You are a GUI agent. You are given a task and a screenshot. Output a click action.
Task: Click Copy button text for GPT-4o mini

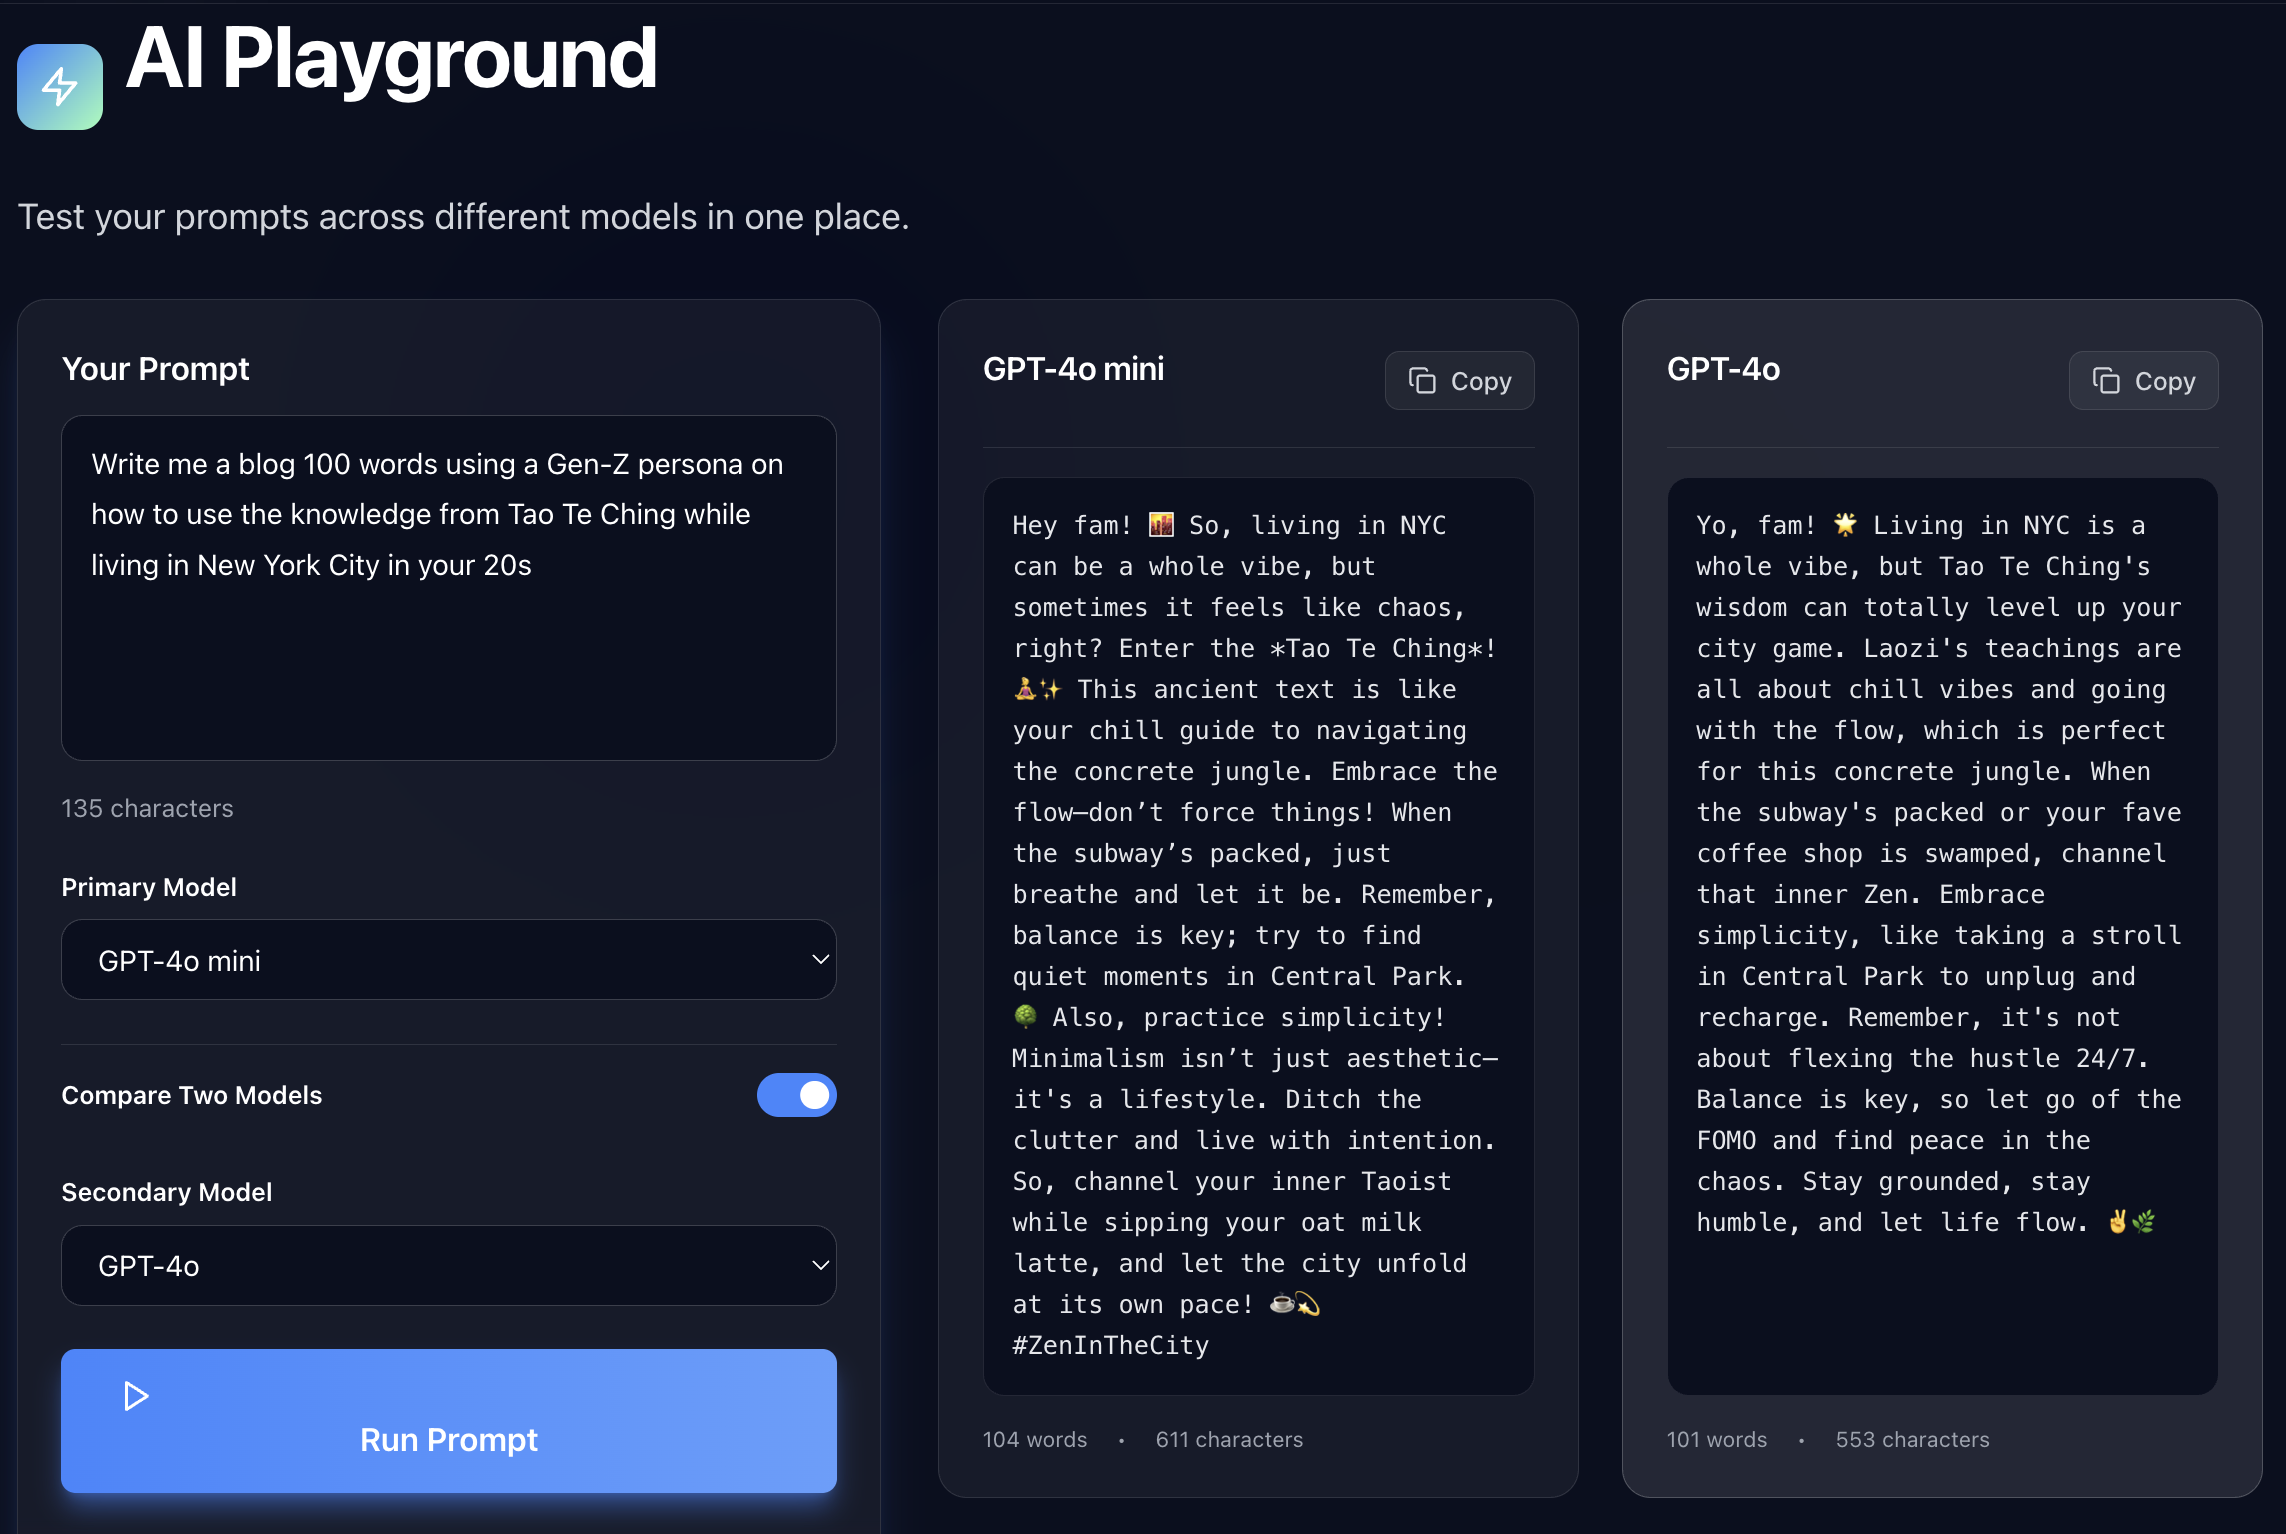(1481, 381)
